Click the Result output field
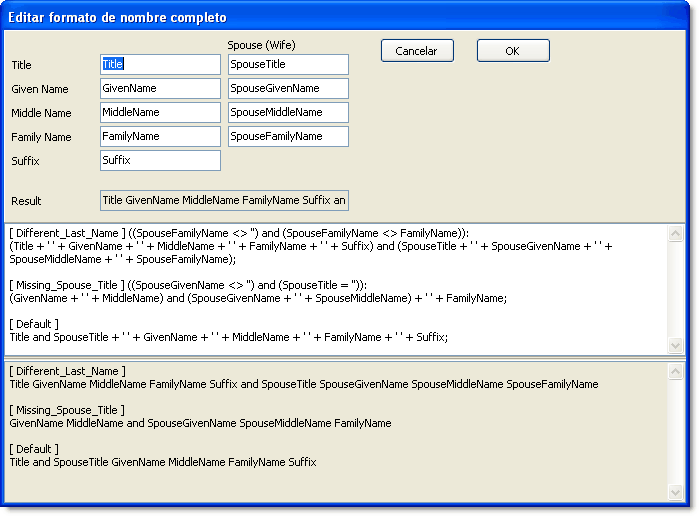This screenshot has height=516, width=699. coord(224,200)
